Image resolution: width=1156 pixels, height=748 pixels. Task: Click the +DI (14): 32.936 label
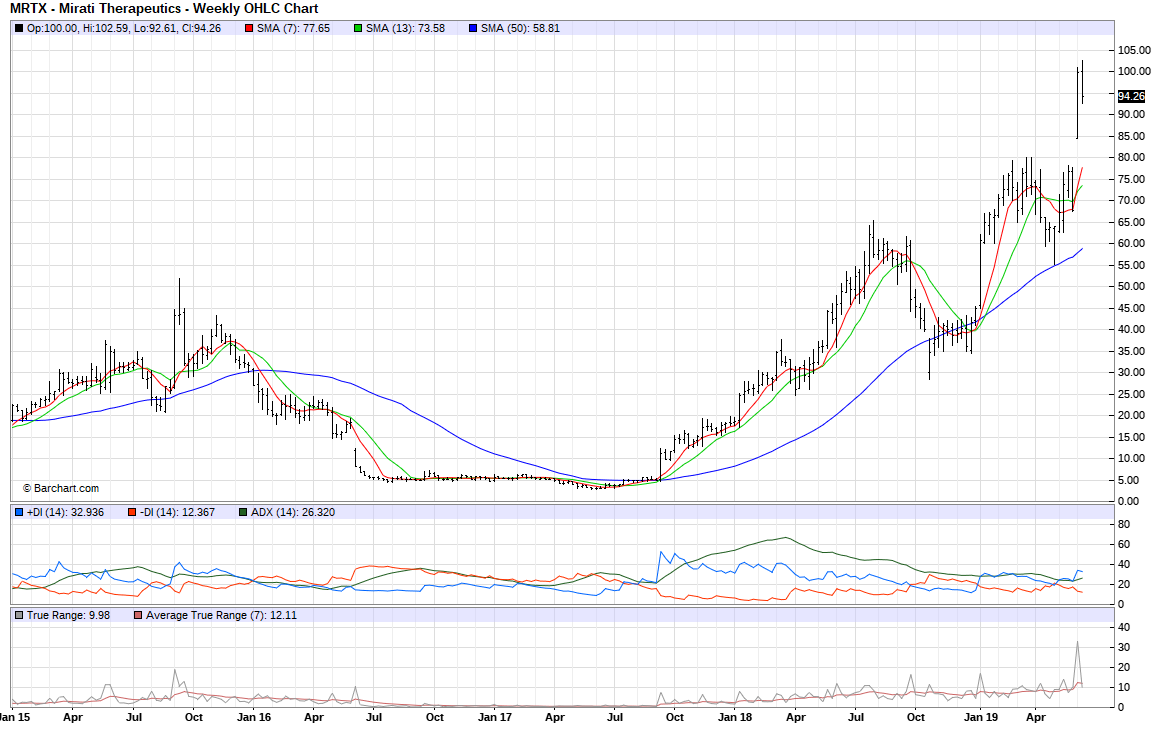(x=66, y=512)
